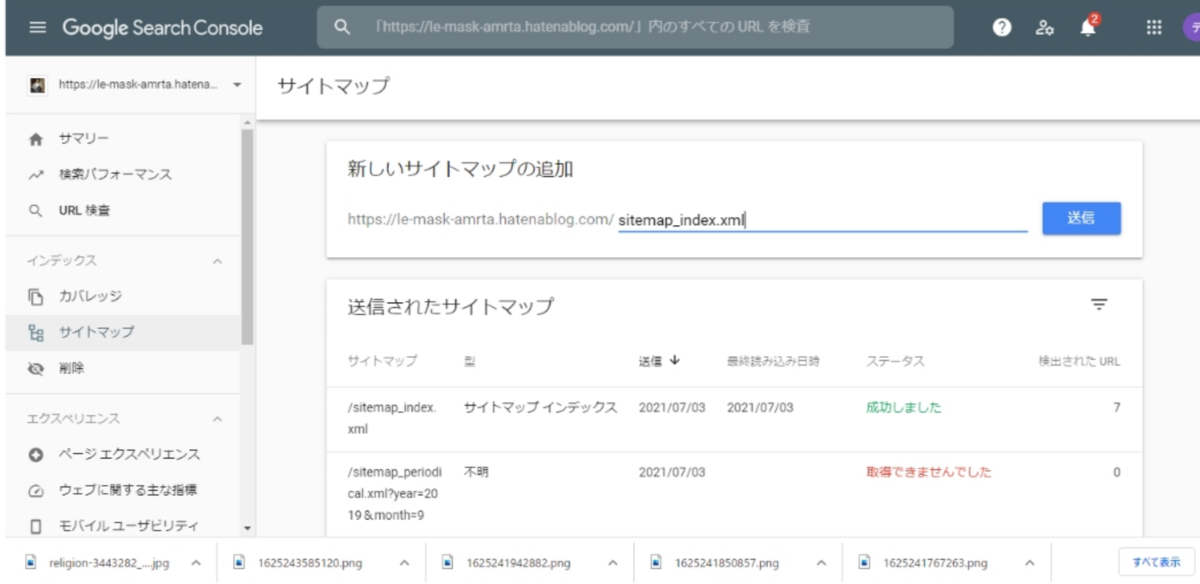Collapse the インデックス section

(217, 261)
